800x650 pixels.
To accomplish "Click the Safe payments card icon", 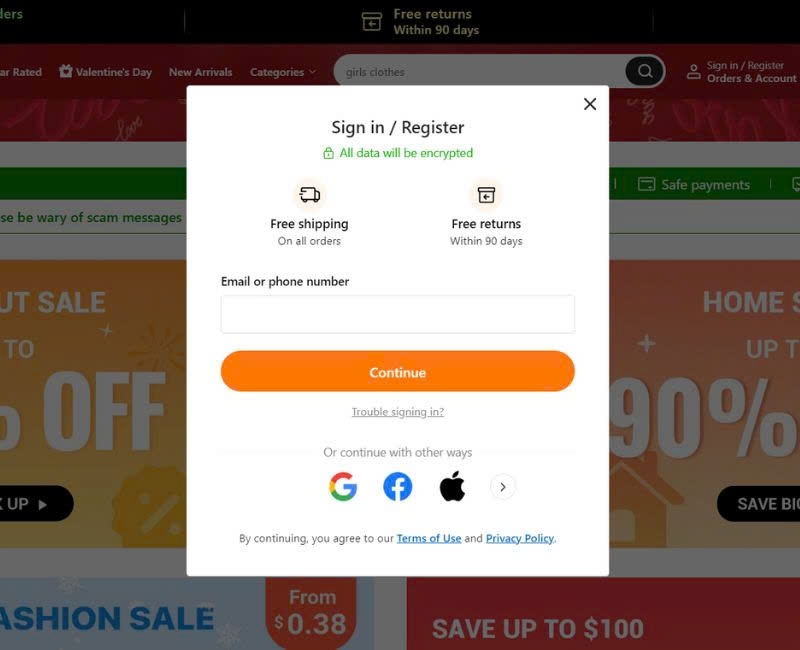I will point(646,184).
